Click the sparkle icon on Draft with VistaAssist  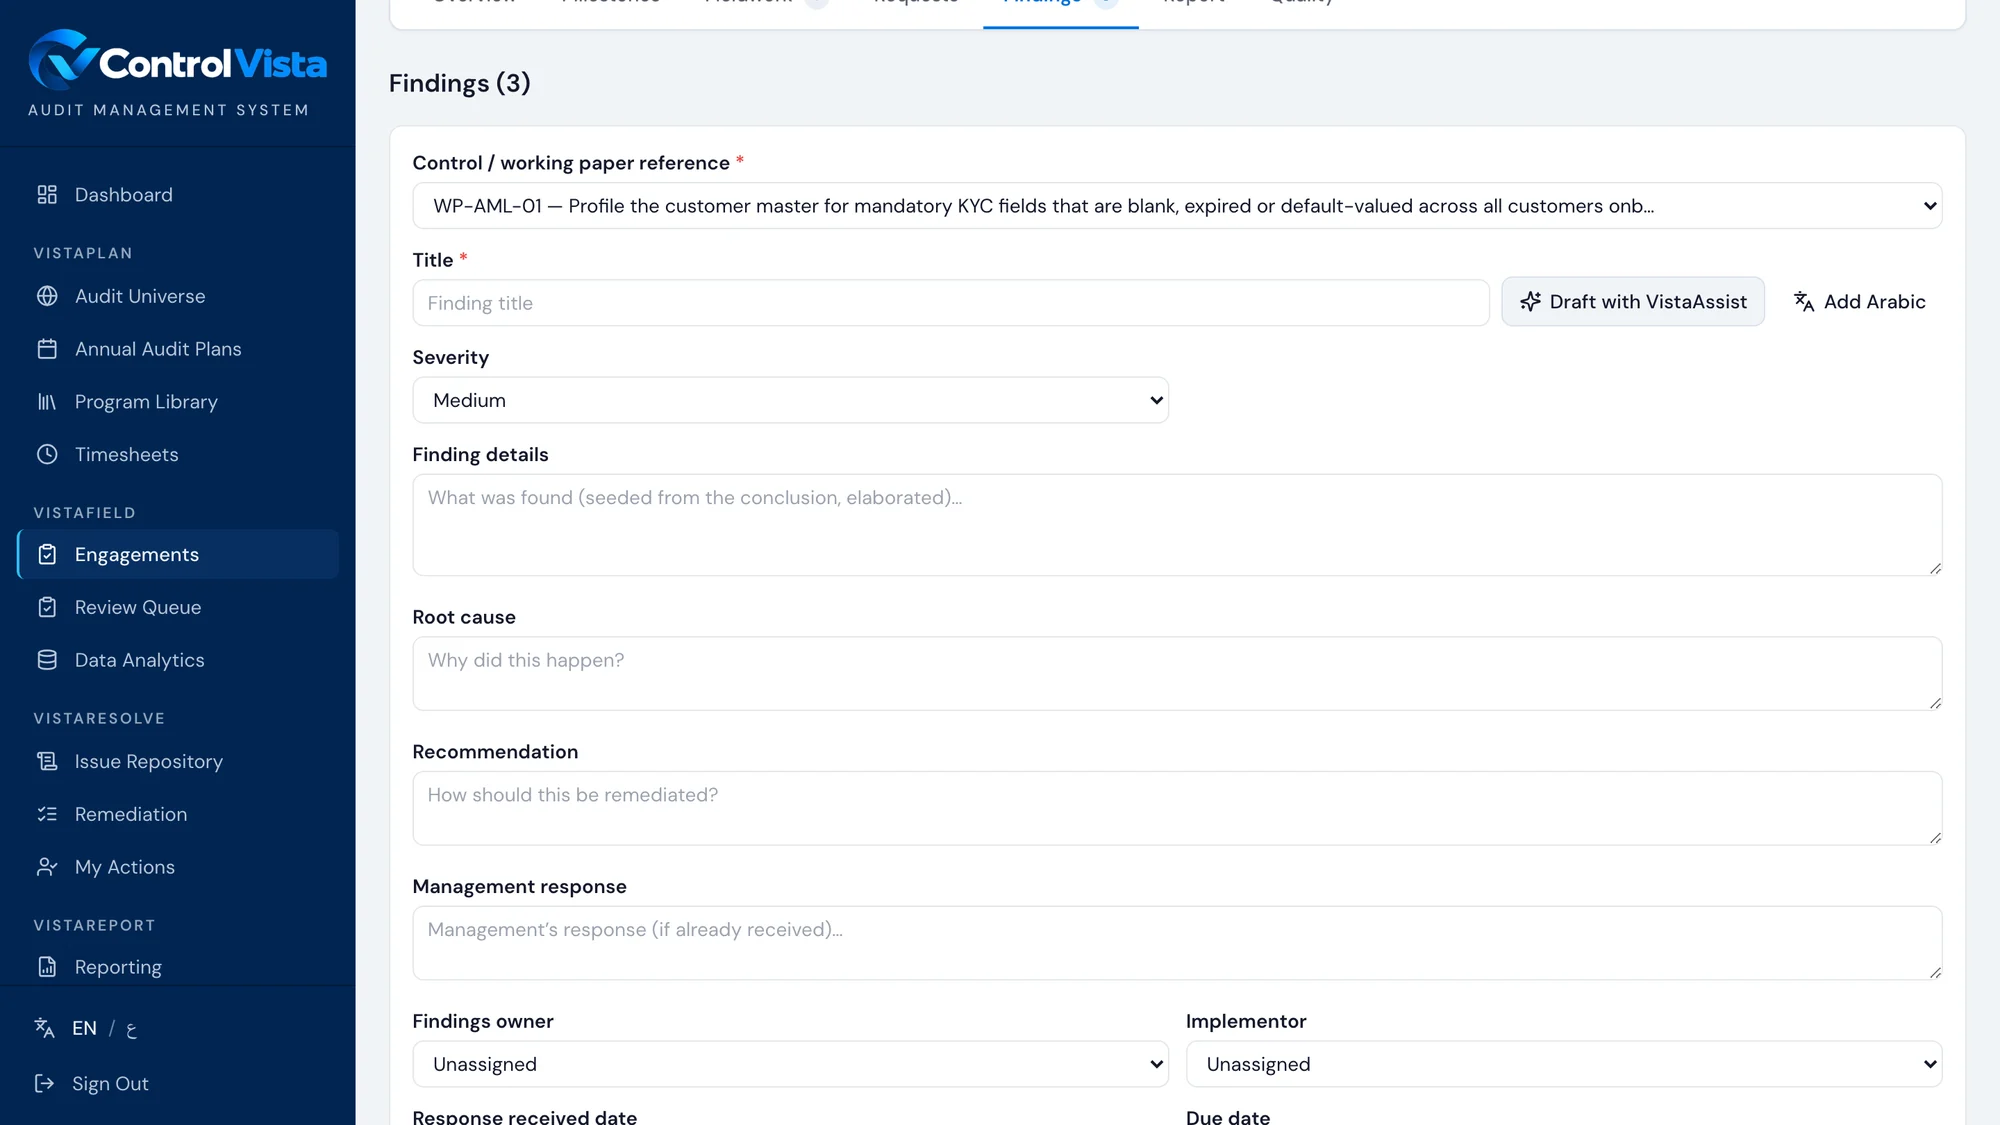(1530, 302)
